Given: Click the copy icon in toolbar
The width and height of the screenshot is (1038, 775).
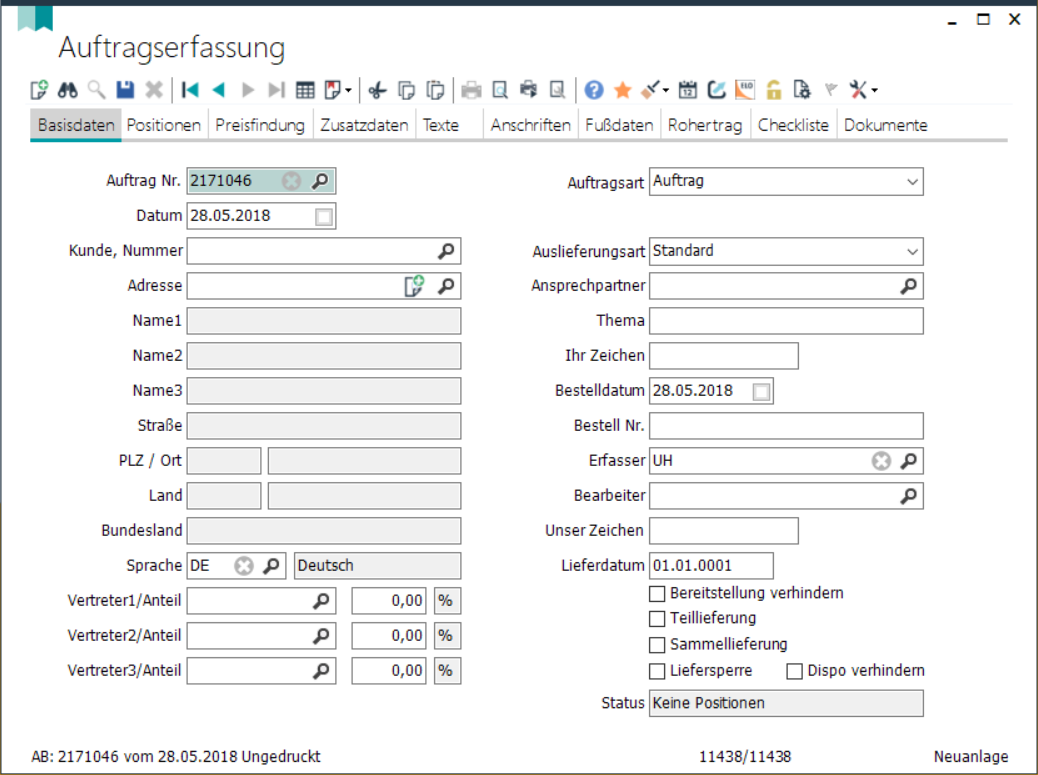Looking at the screenshot, I should (406, 89).
